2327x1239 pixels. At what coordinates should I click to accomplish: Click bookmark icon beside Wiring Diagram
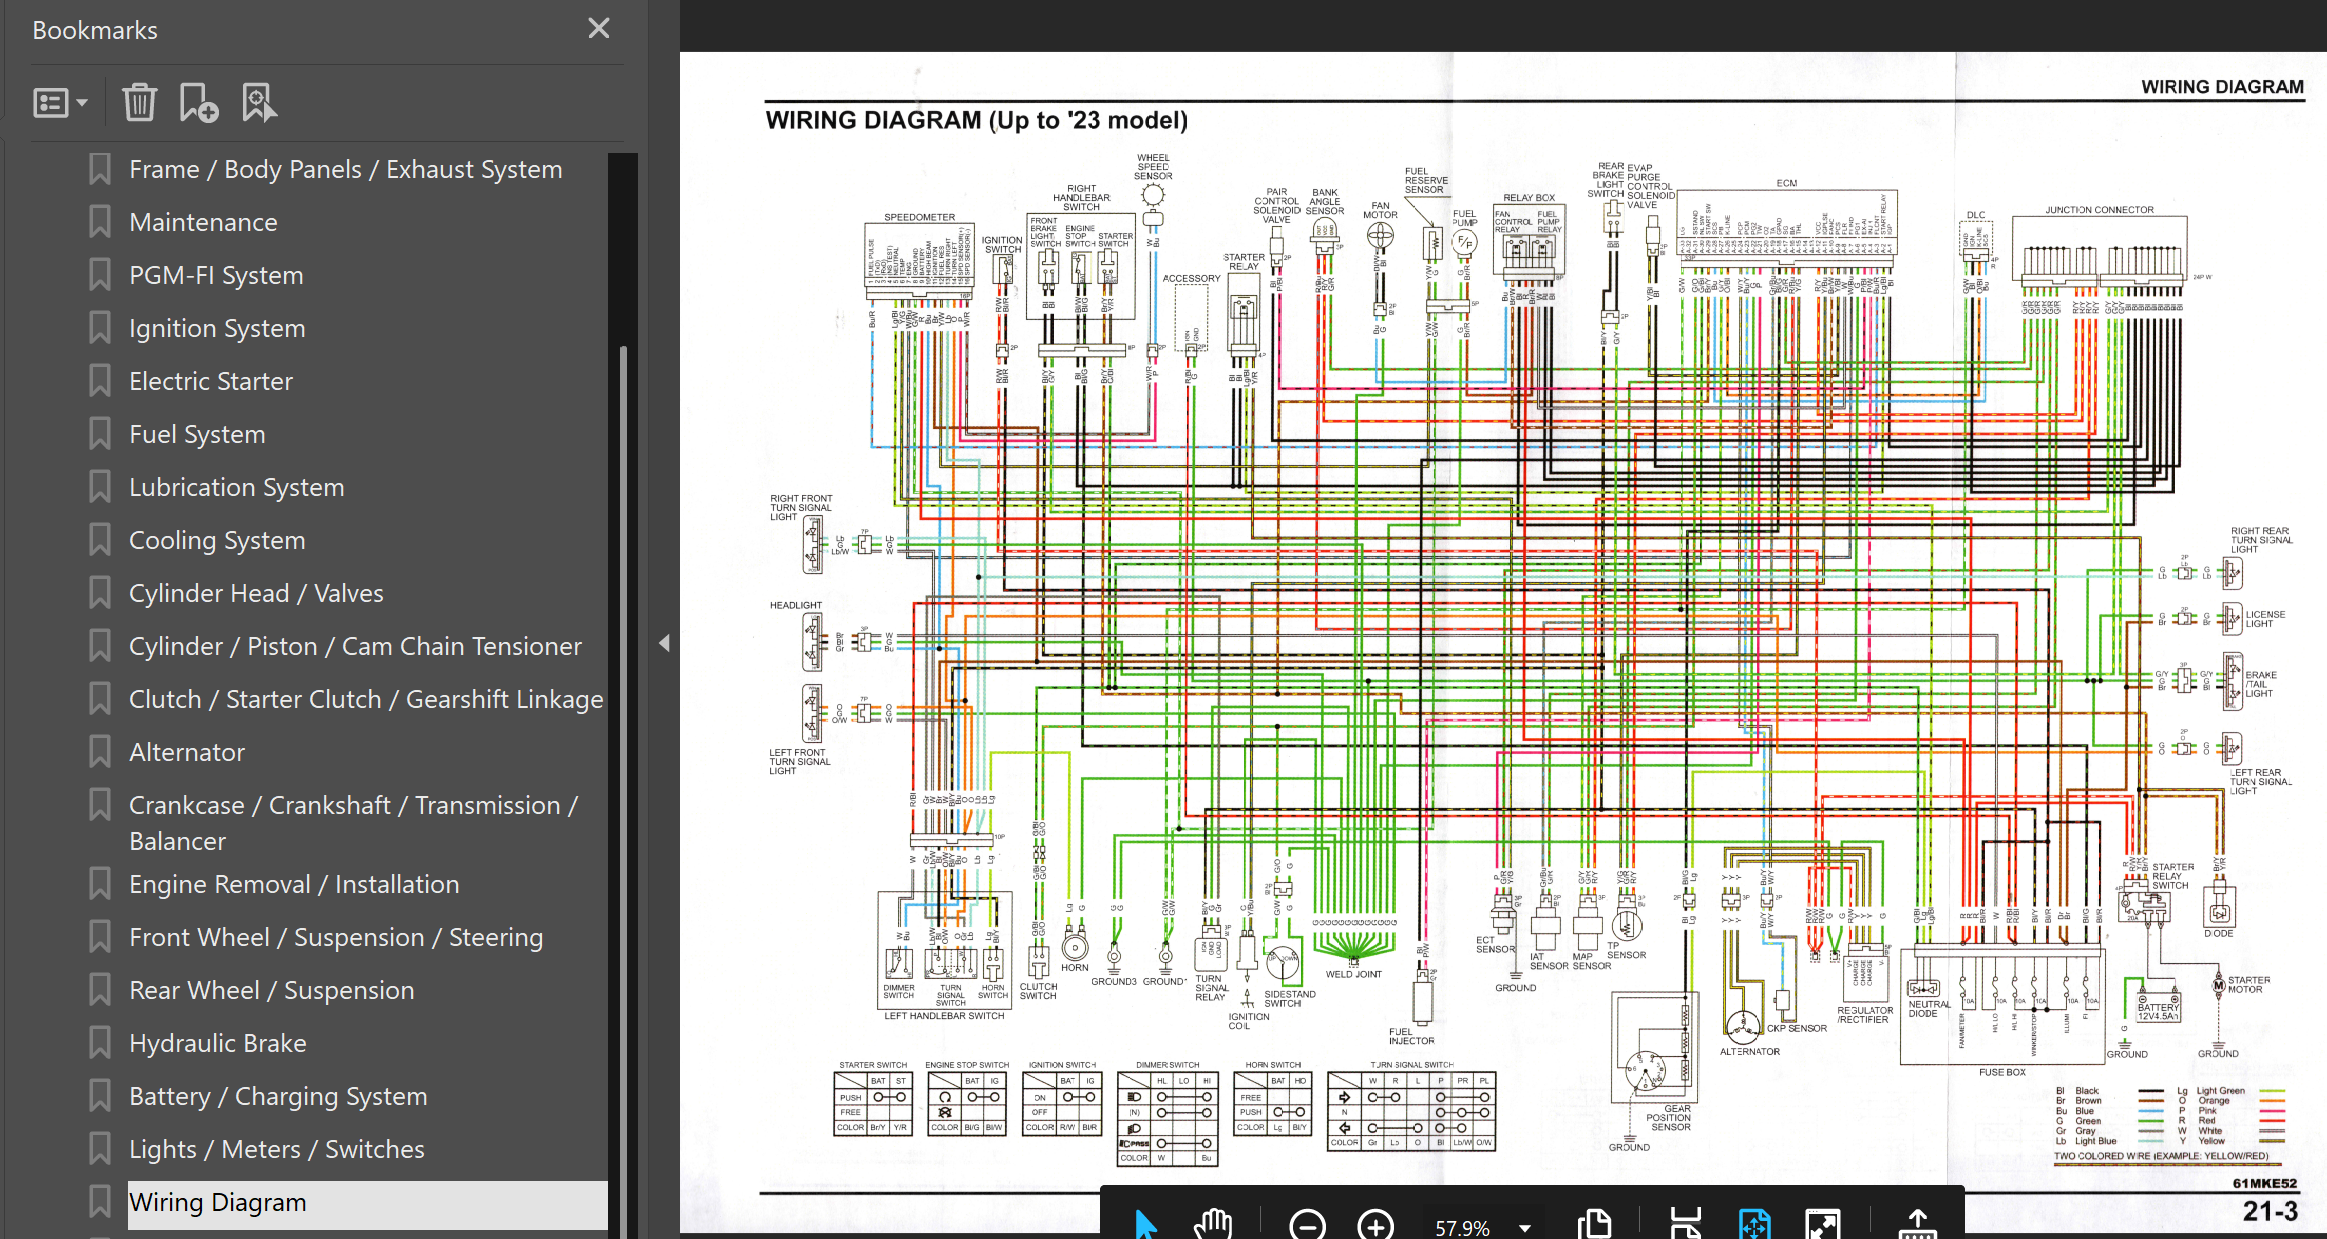(99, 1202)
